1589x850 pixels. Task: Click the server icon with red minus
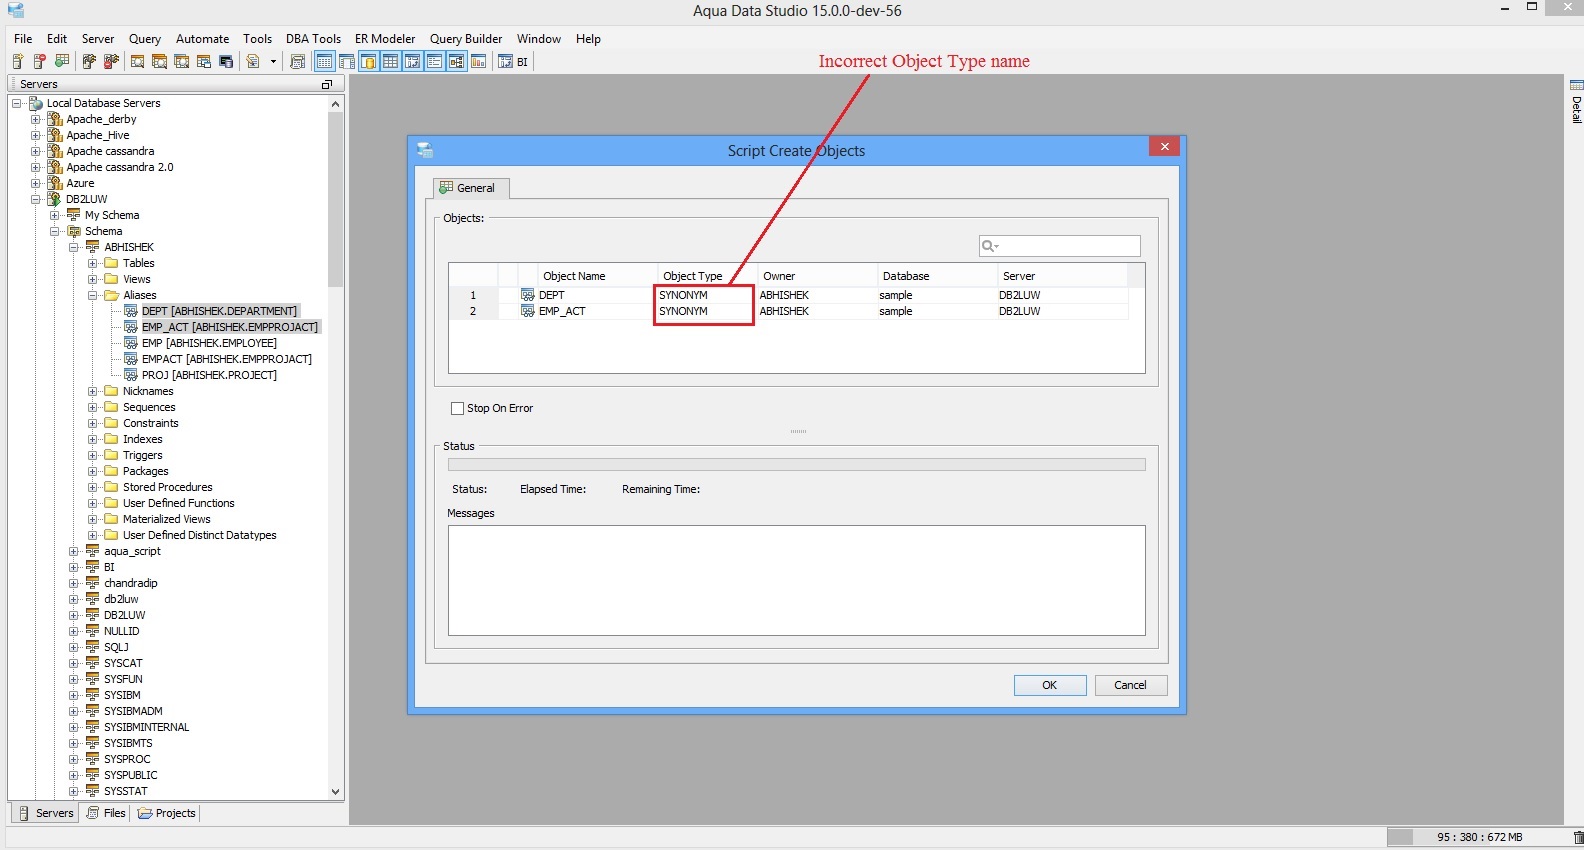coord(40,62)
